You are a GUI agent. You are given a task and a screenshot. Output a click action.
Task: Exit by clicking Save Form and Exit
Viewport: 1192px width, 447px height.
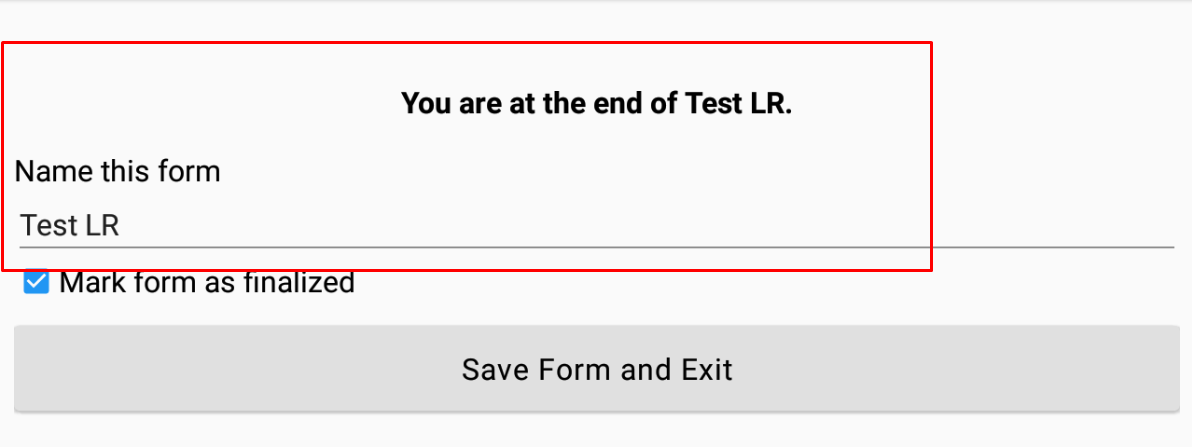[596, 369]
